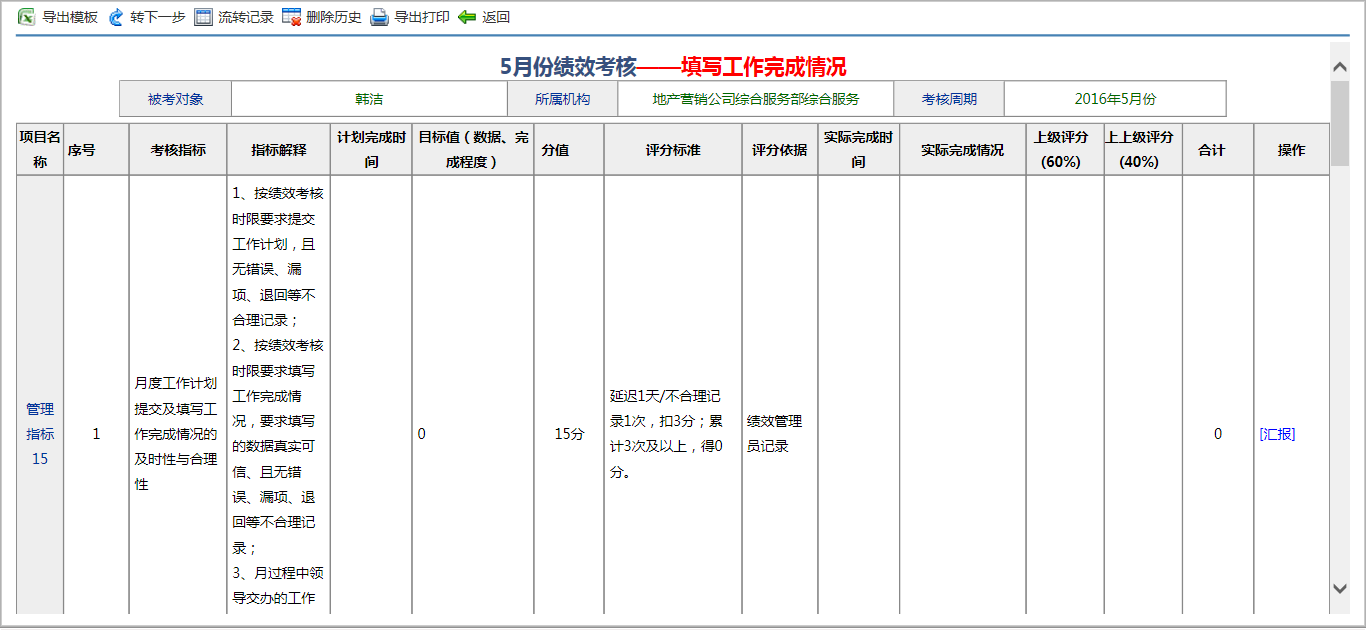
Task: Open the 管理指标 15 project link
Action: point(40,434)
